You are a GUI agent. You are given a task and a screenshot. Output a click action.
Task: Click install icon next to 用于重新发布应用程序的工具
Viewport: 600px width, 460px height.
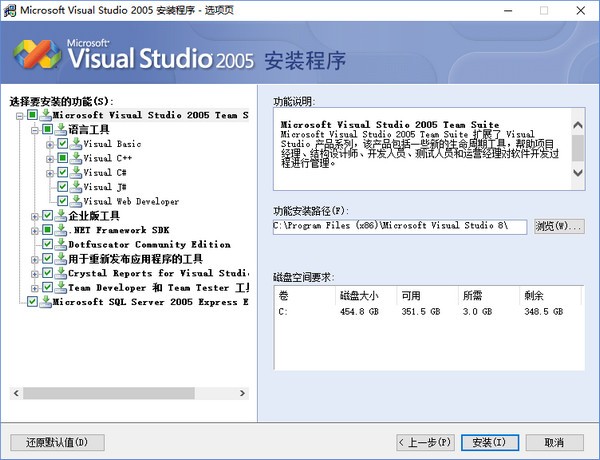click(x=61, y=259)
